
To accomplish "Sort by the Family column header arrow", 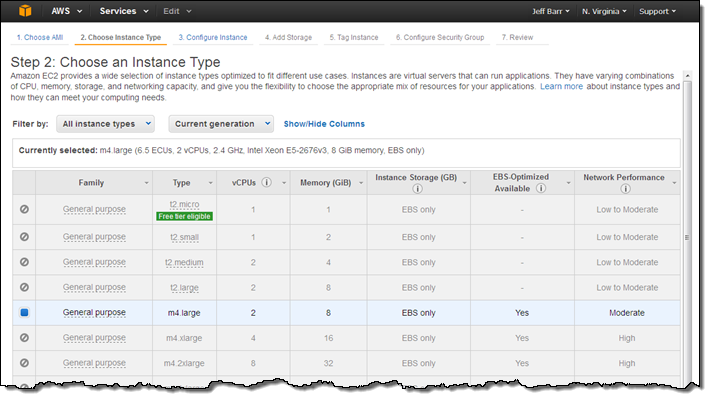I will 146,183.
